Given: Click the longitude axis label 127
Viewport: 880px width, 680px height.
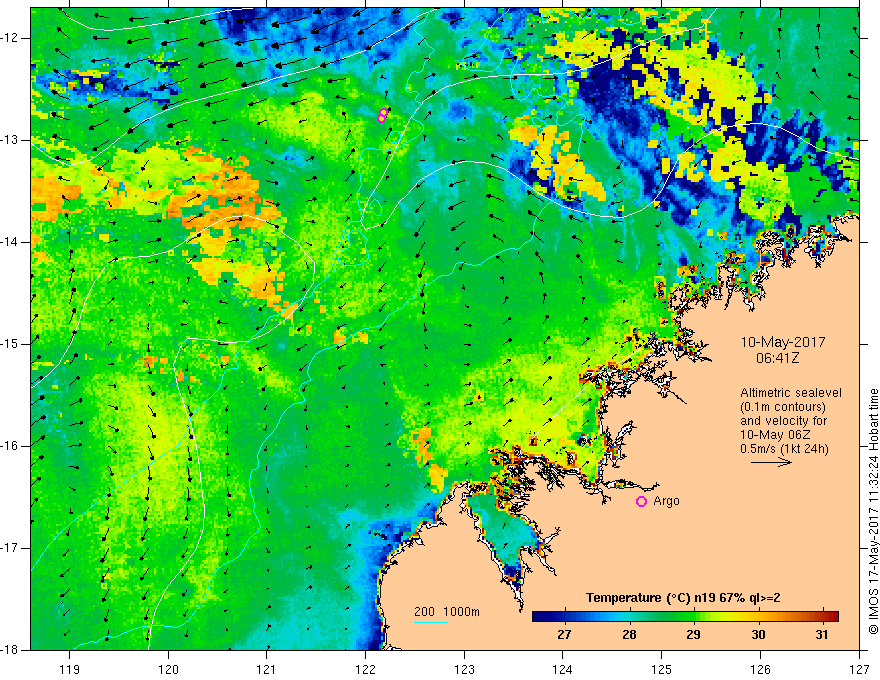Looking at the screenshot, I should tap(859, 669).
